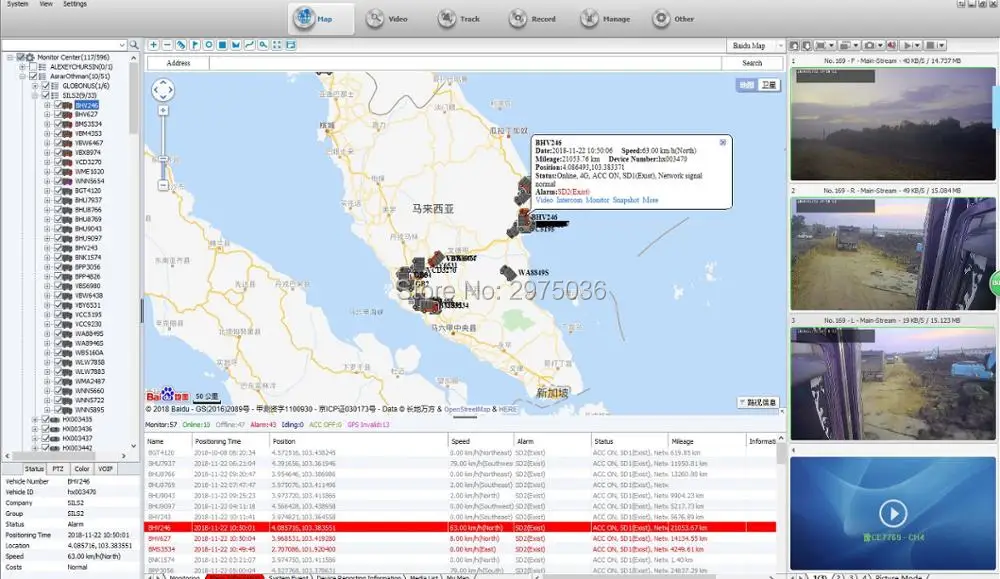The height and width of the screenshot is (579, 1000).
Task: Expand the GLOBONUS tree node
Action: pyautogui.click(x=35, y=85)
